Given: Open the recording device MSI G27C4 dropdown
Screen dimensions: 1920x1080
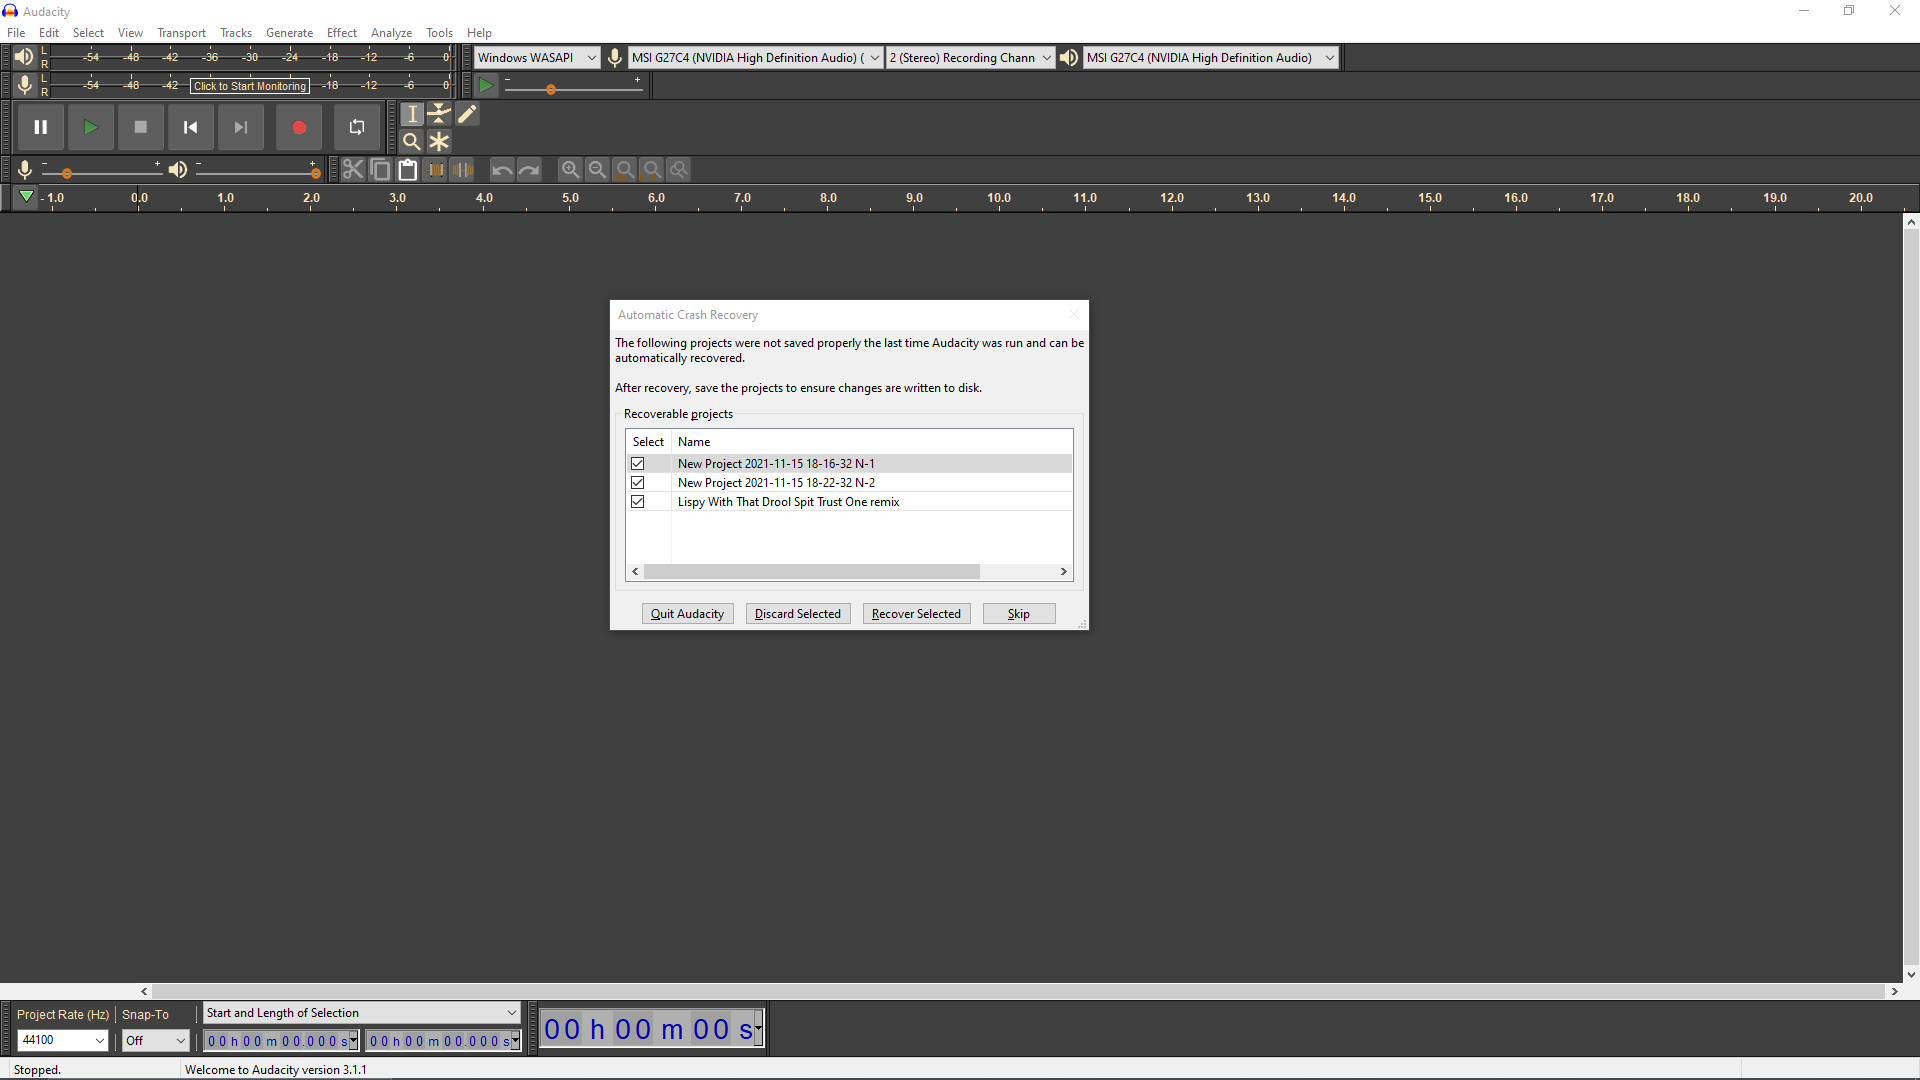Looking at the screenshot, I should click(755, 58).
